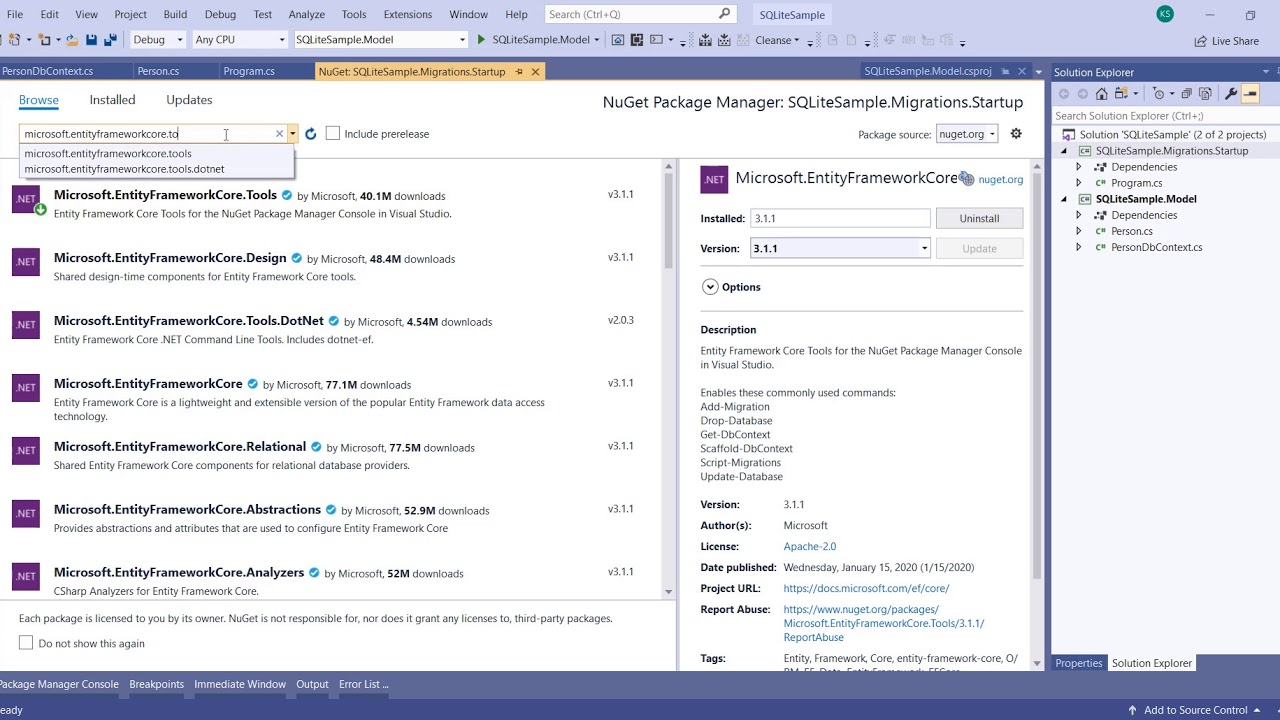Viewport: 1280px width, 720px height.
Task: Collapse the SQLiteSample.Migrations.Startup project node
Action: click(1064, 151)
